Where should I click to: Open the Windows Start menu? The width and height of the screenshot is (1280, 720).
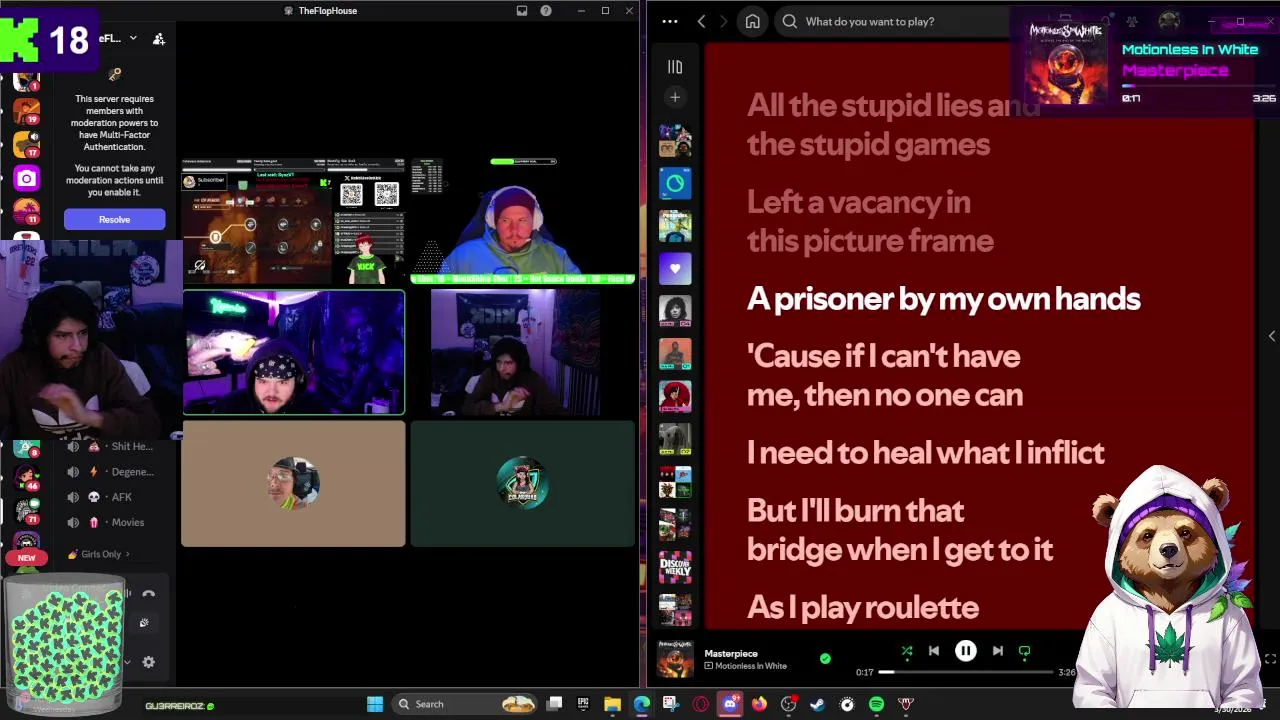pos(375,704)
